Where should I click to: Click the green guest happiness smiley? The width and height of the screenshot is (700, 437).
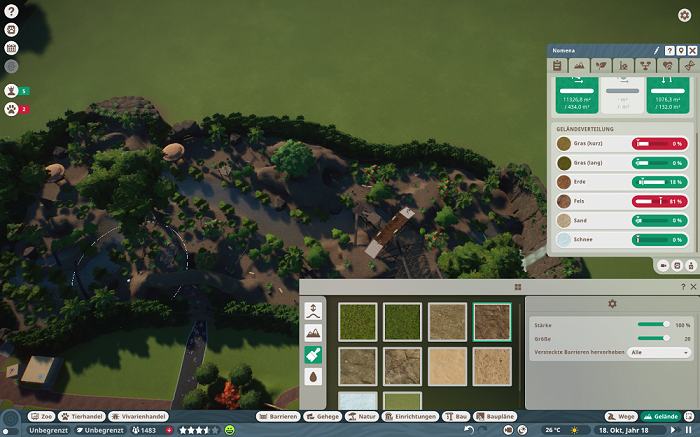click(x=230, y=430)
